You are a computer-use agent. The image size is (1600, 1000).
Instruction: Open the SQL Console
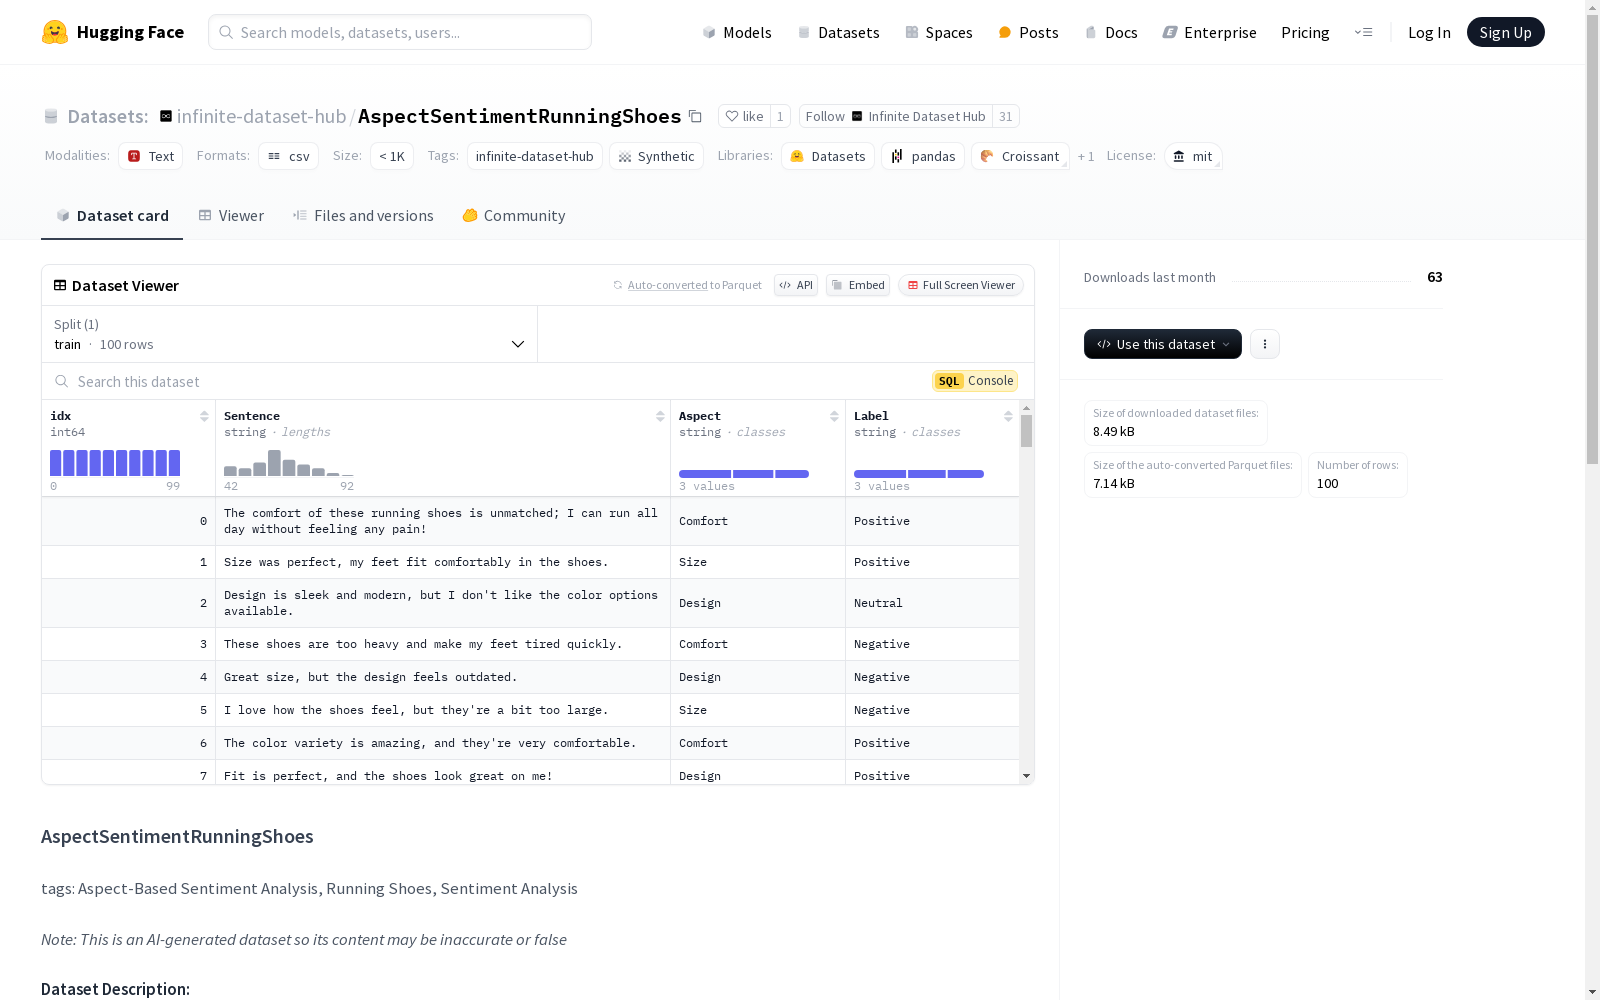click(x=975, y=381)
